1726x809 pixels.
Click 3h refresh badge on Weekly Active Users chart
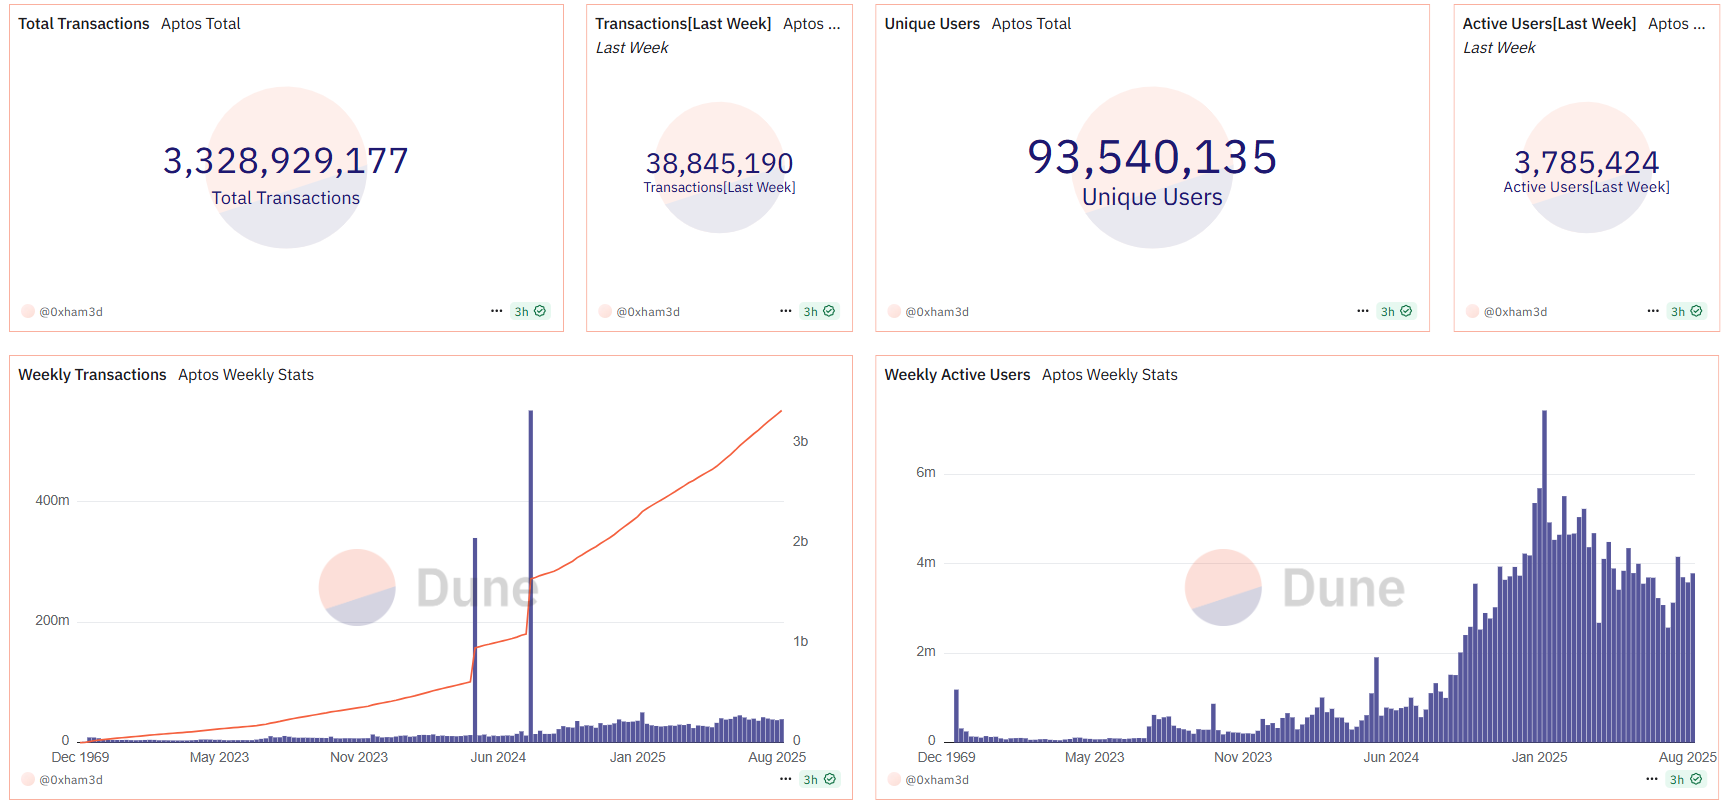click(x=1686, y=779)
